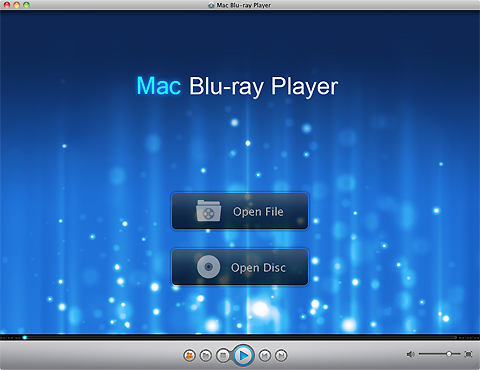
Task: Close the Mac Blu-ray Player window
Action: tap(7, 5)
